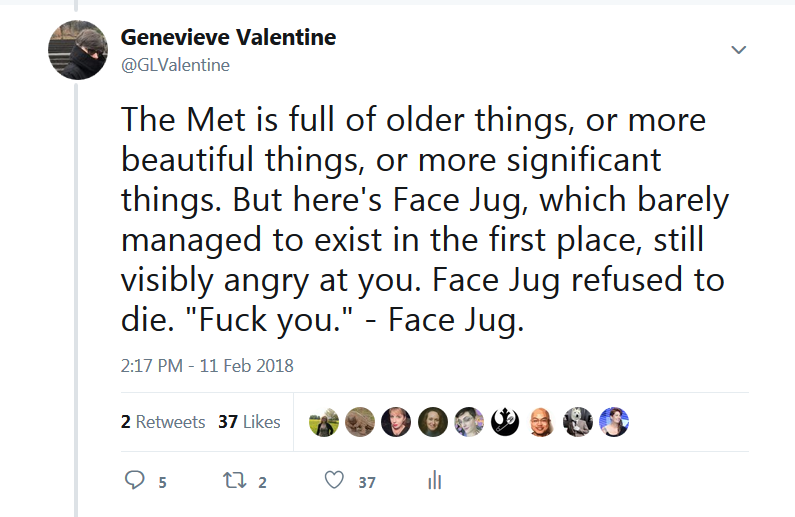Like the tweet with heart icon
Image resolution: width=795 pixels, height=517 pixels.
[x=334, y=481]
